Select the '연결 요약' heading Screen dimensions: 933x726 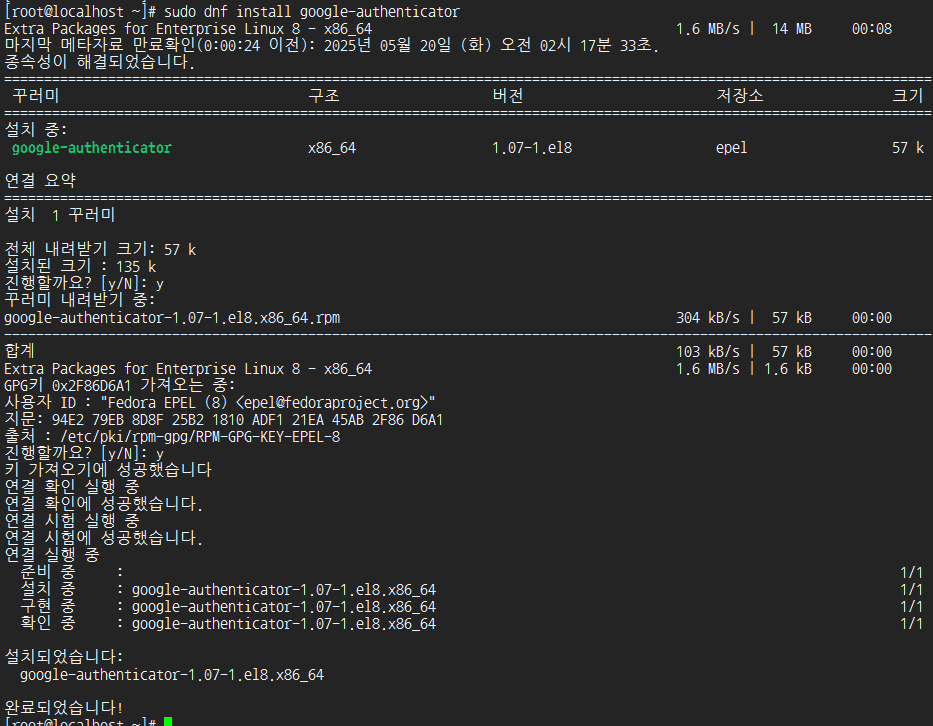[x=40, y=181]
